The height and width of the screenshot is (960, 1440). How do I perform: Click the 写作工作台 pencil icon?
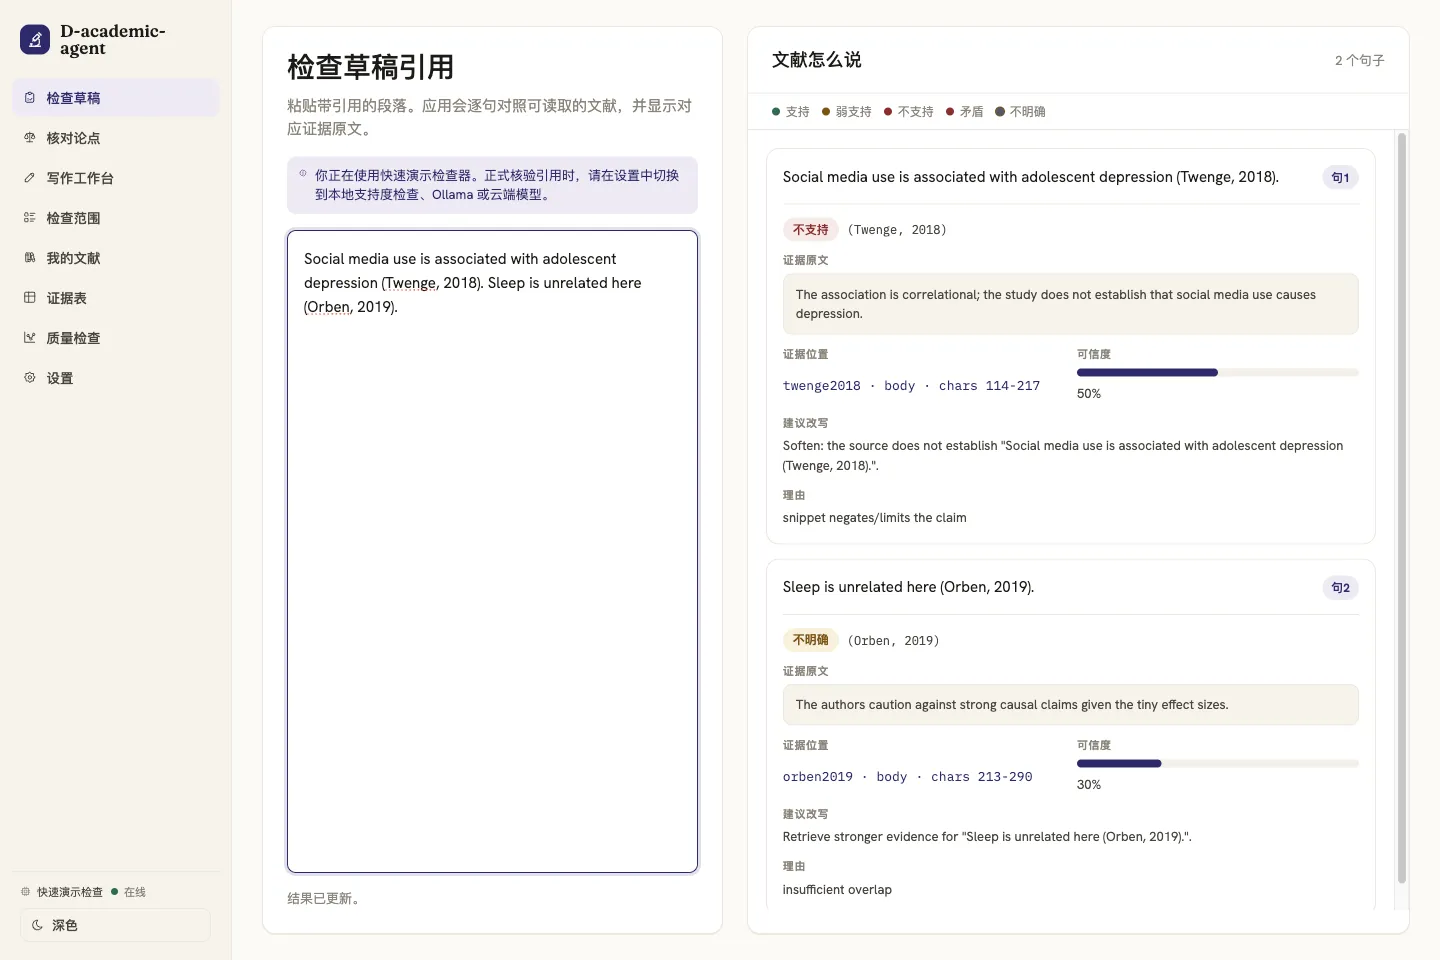click(x=30, y=178)
